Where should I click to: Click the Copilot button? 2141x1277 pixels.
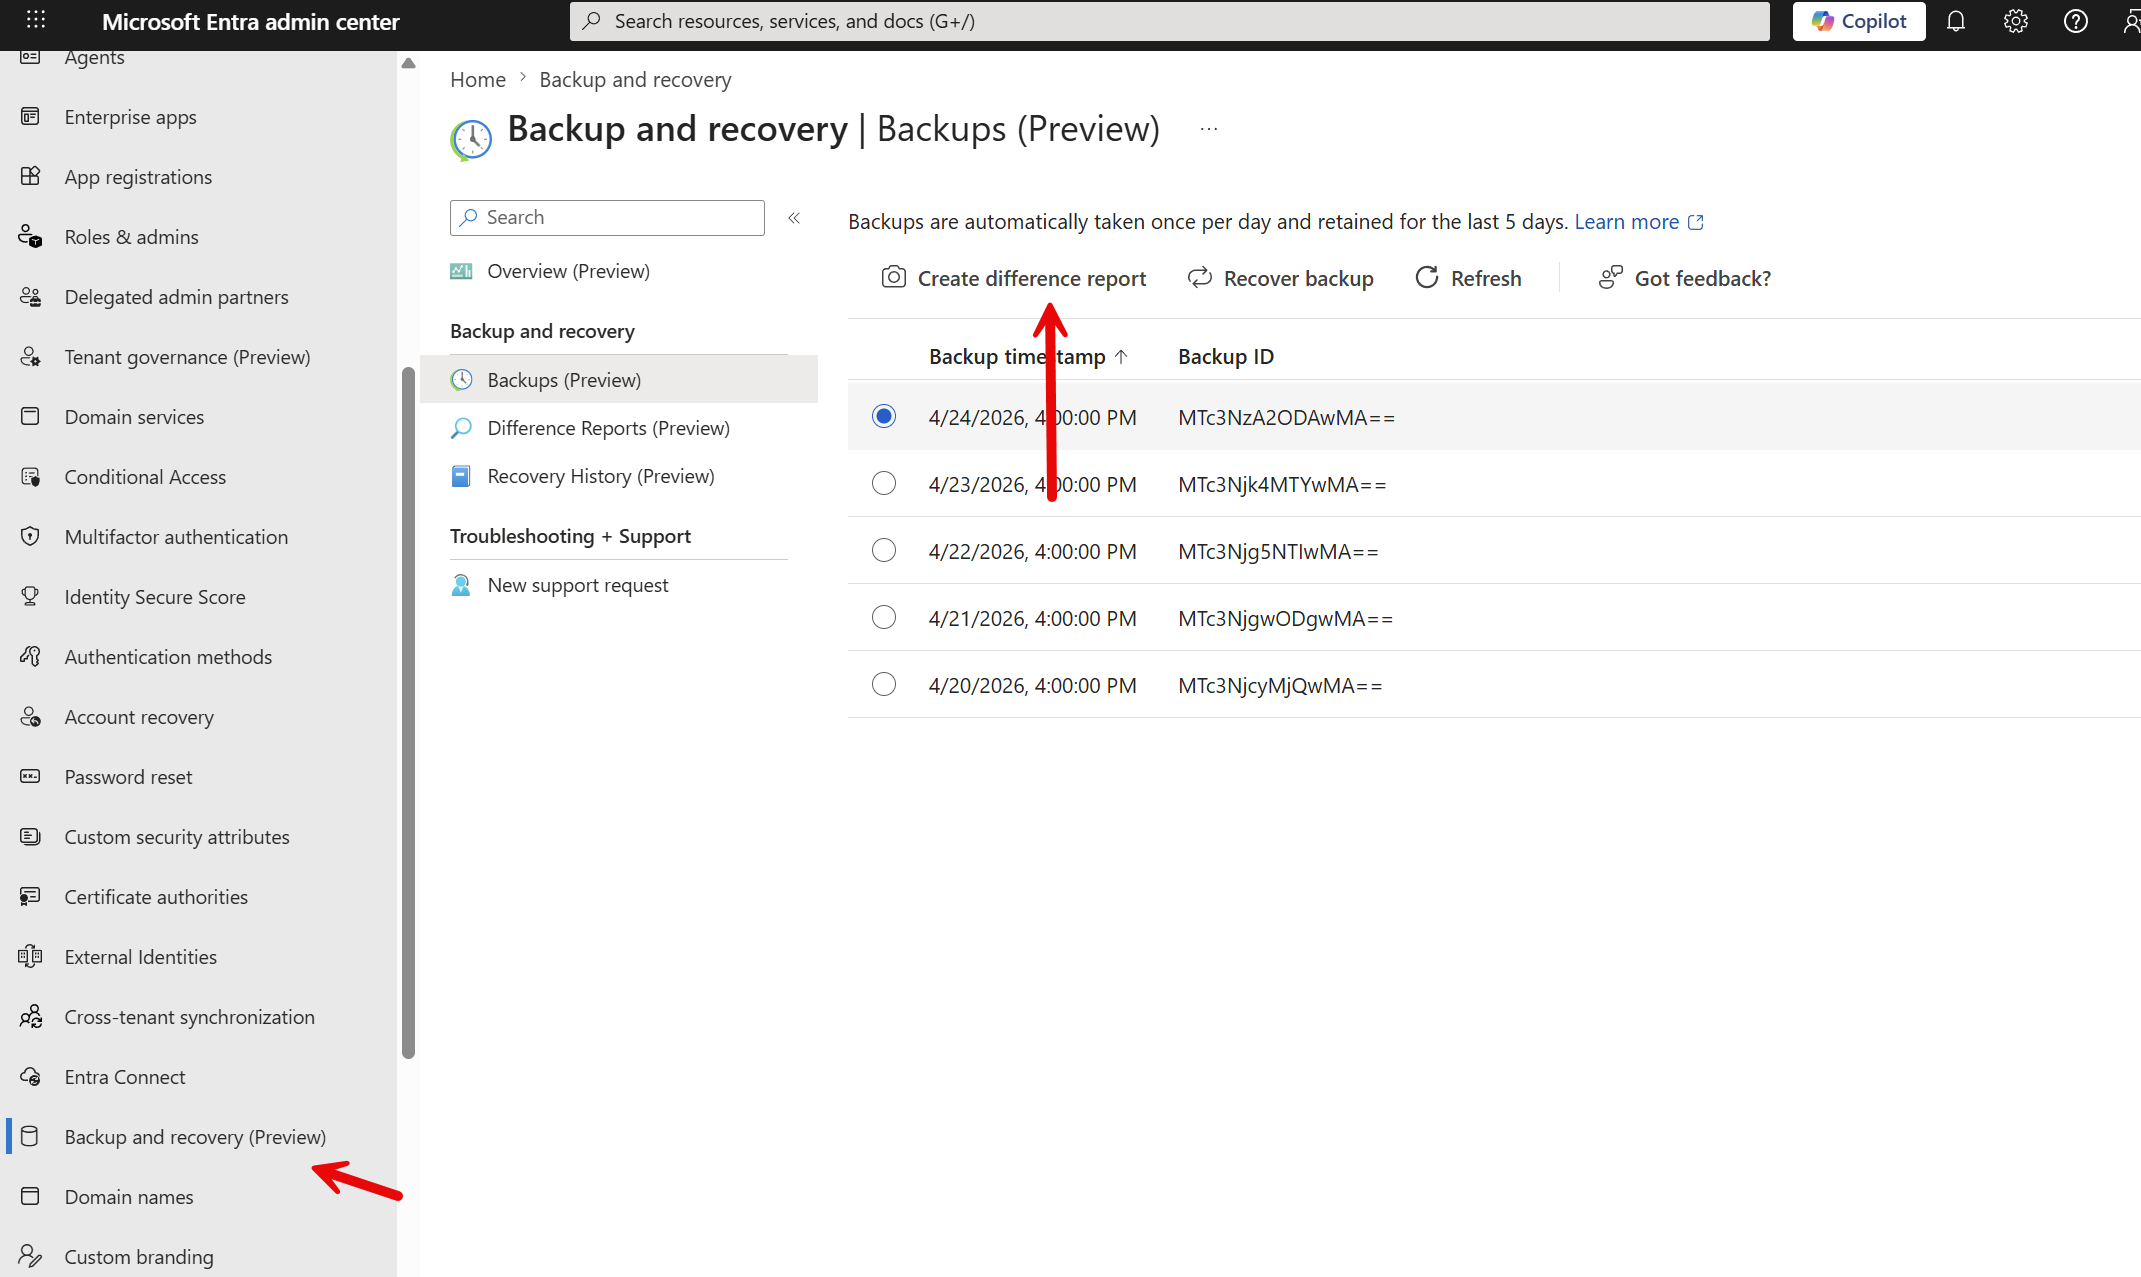tap(1858, 21)
